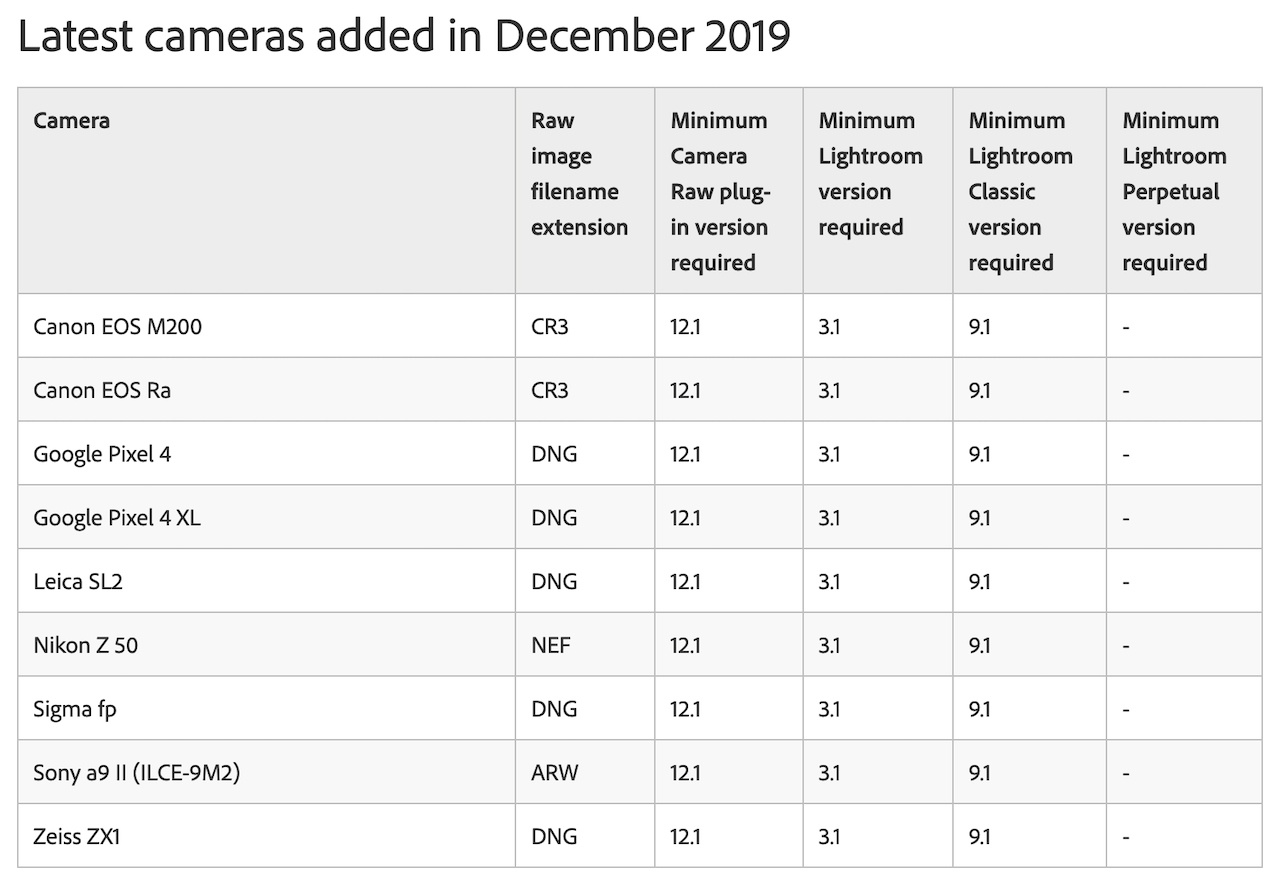Click Minimum Lightroom Perpetual version required header
This screenshot has width=1280, height=885.
(1174, 192)
